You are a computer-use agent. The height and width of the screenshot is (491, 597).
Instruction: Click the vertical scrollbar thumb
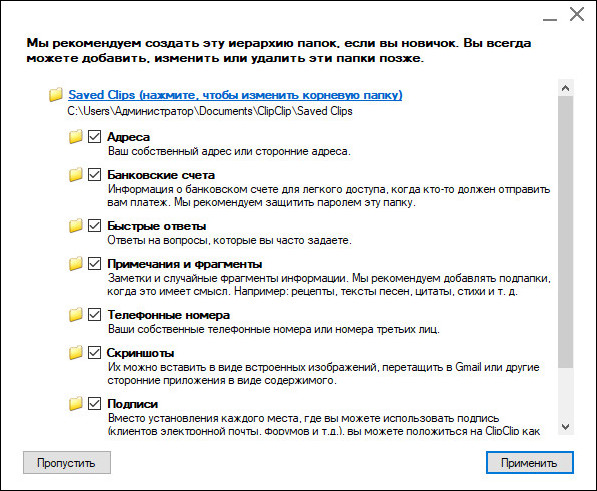(x=565, y=232)
